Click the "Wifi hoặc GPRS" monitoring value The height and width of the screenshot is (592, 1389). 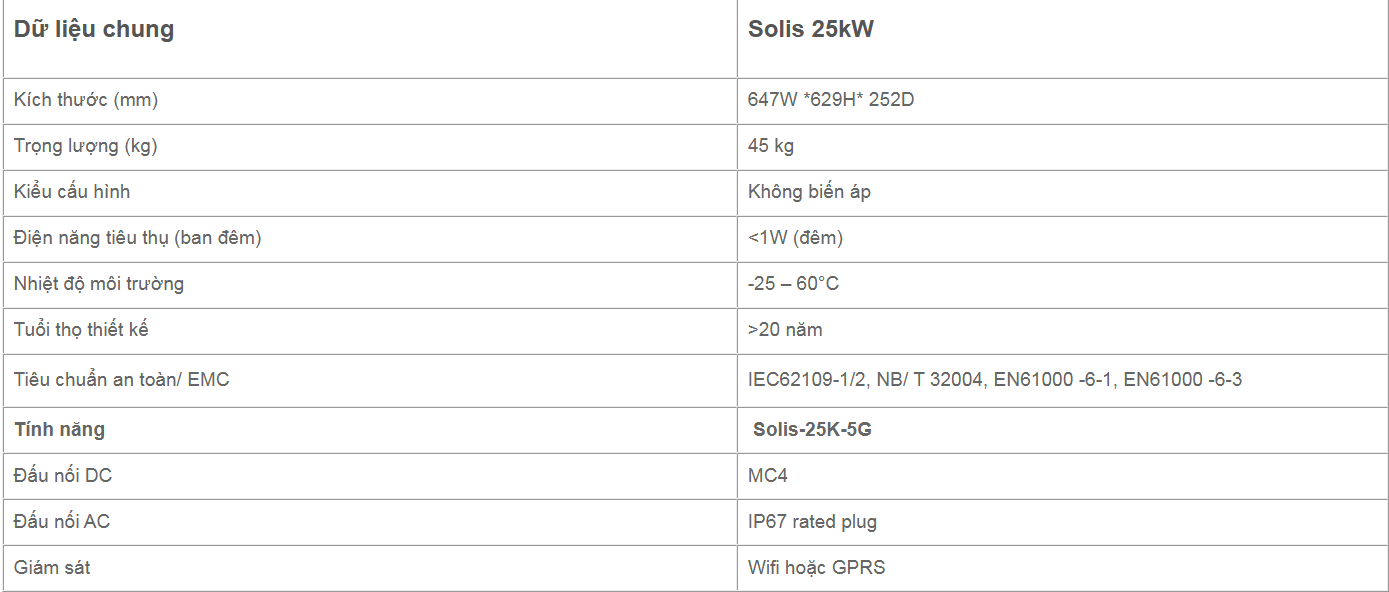(816, 568)
